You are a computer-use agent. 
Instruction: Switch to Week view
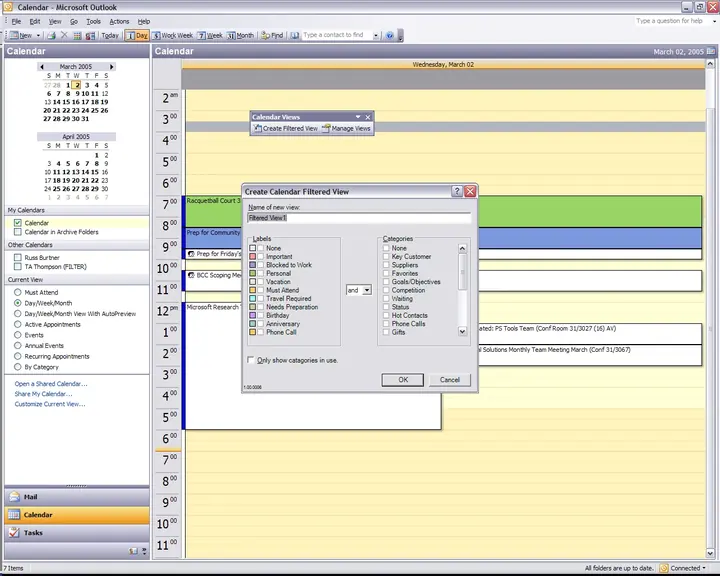pos(210,35)
